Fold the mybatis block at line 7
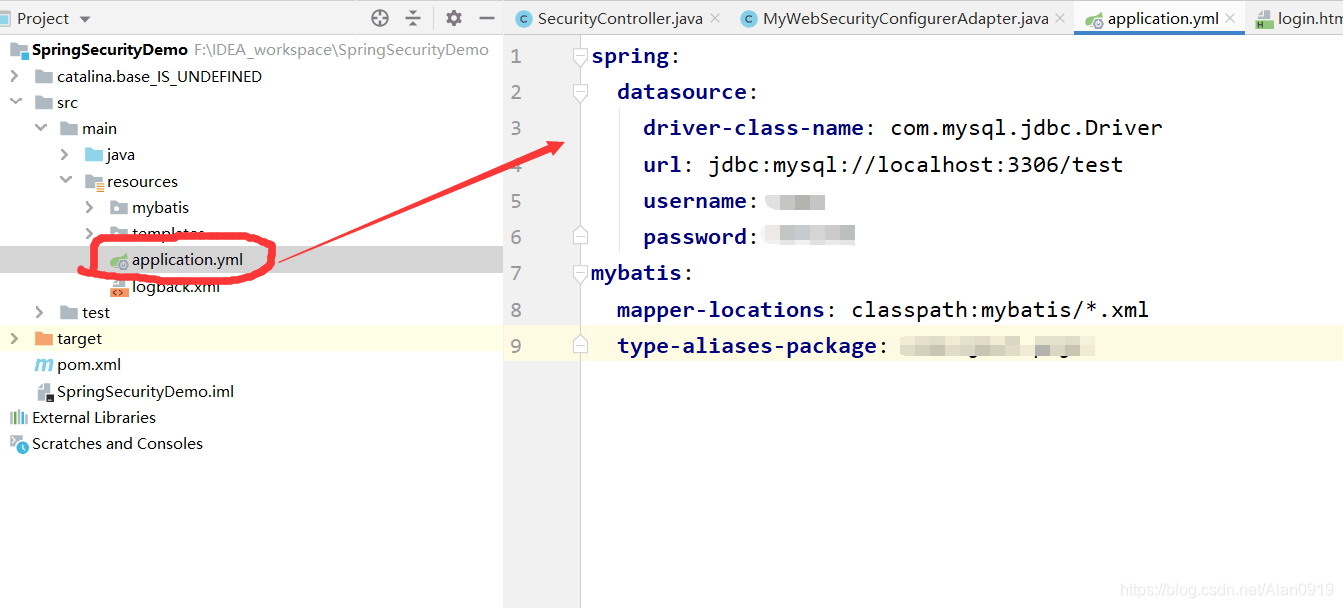Viewport: 1343px width, 608px height. (580, 273)
